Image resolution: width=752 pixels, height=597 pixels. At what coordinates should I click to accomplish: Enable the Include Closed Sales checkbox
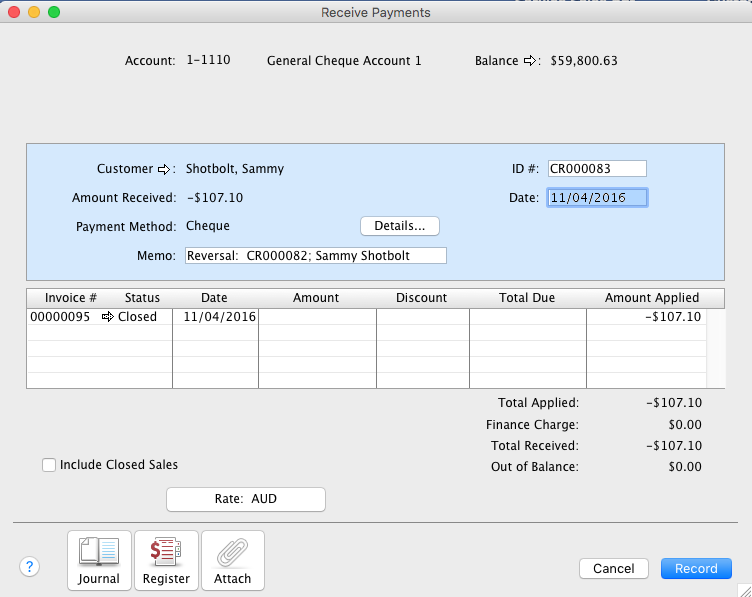pos(49,465)
